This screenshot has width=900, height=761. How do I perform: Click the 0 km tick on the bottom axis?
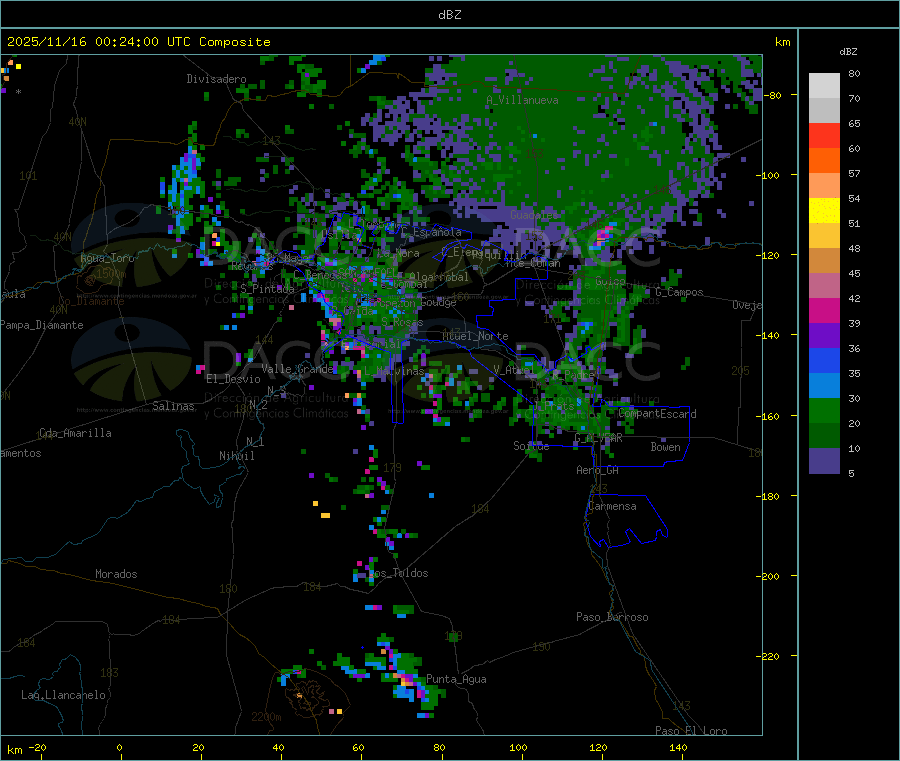(119, 748)
